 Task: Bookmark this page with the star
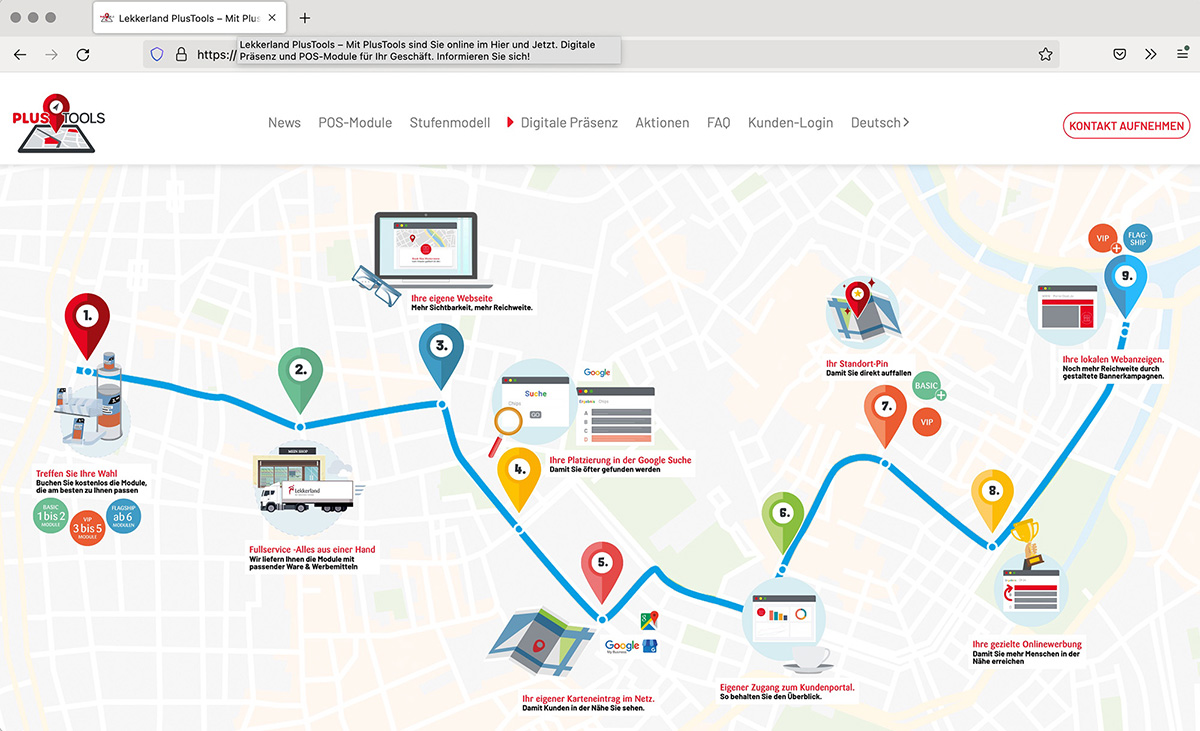pyautogui.click(x=1045, y=55)
